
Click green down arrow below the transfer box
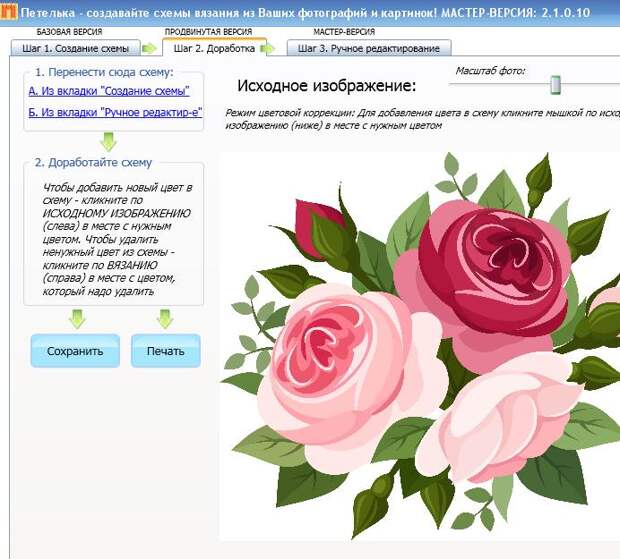(108, 142)
